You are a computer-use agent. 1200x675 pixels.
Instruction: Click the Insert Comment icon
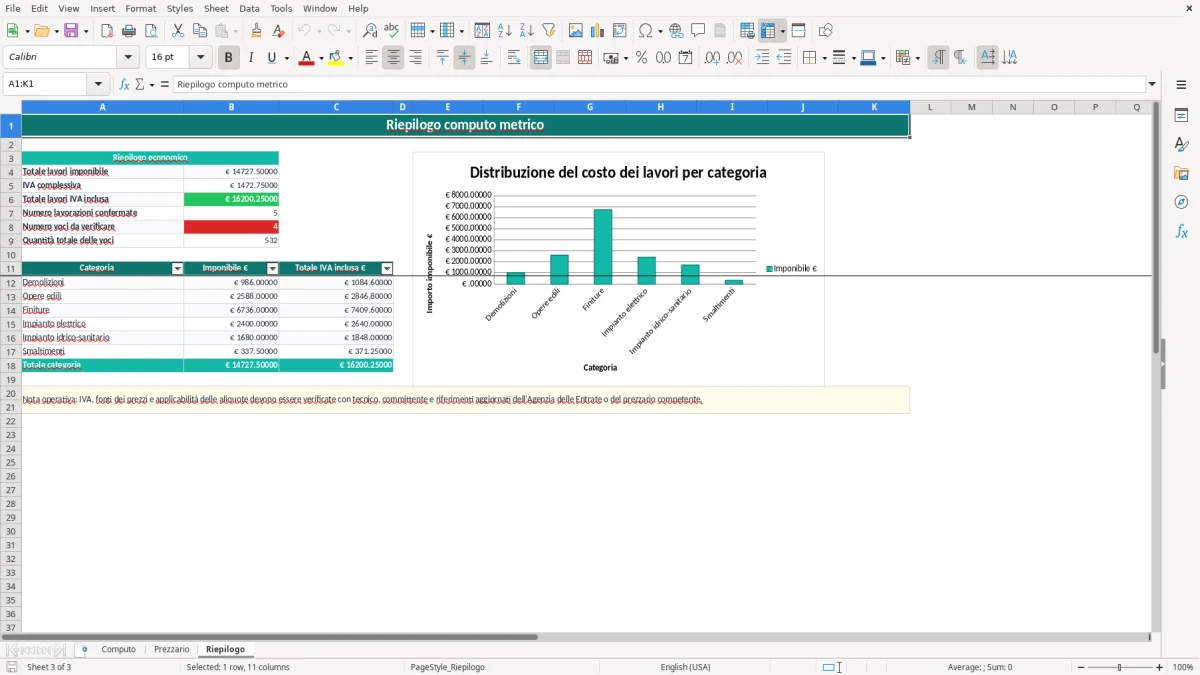698,31
